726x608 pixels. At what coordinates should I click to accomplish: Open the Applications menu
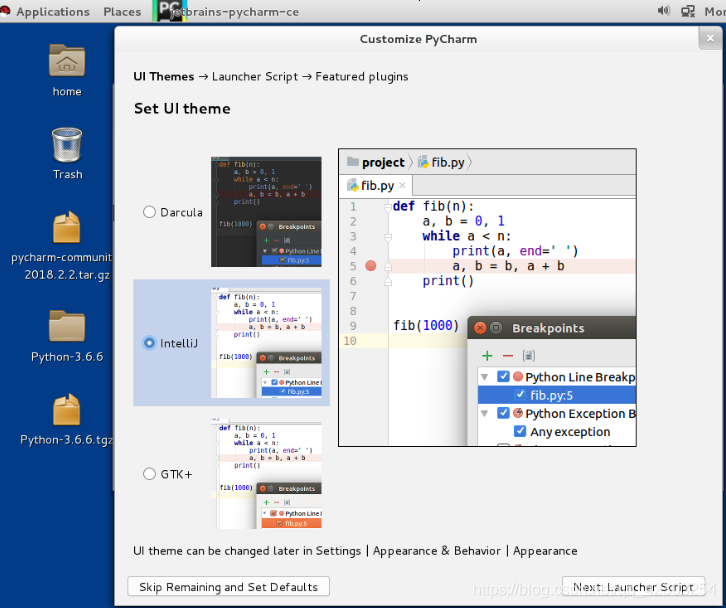(x=53, y=12)
